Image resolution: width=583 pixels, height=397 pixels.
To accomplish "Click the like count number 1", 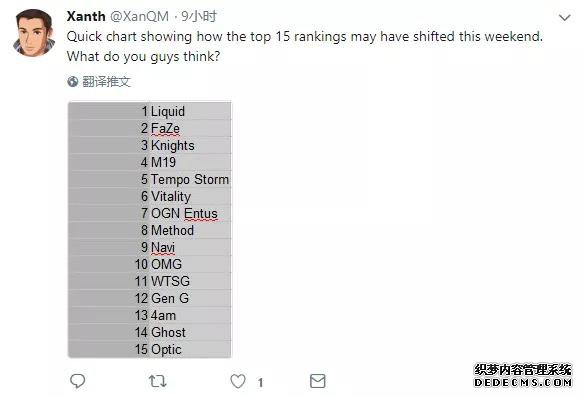I will (x=260, y=382).
